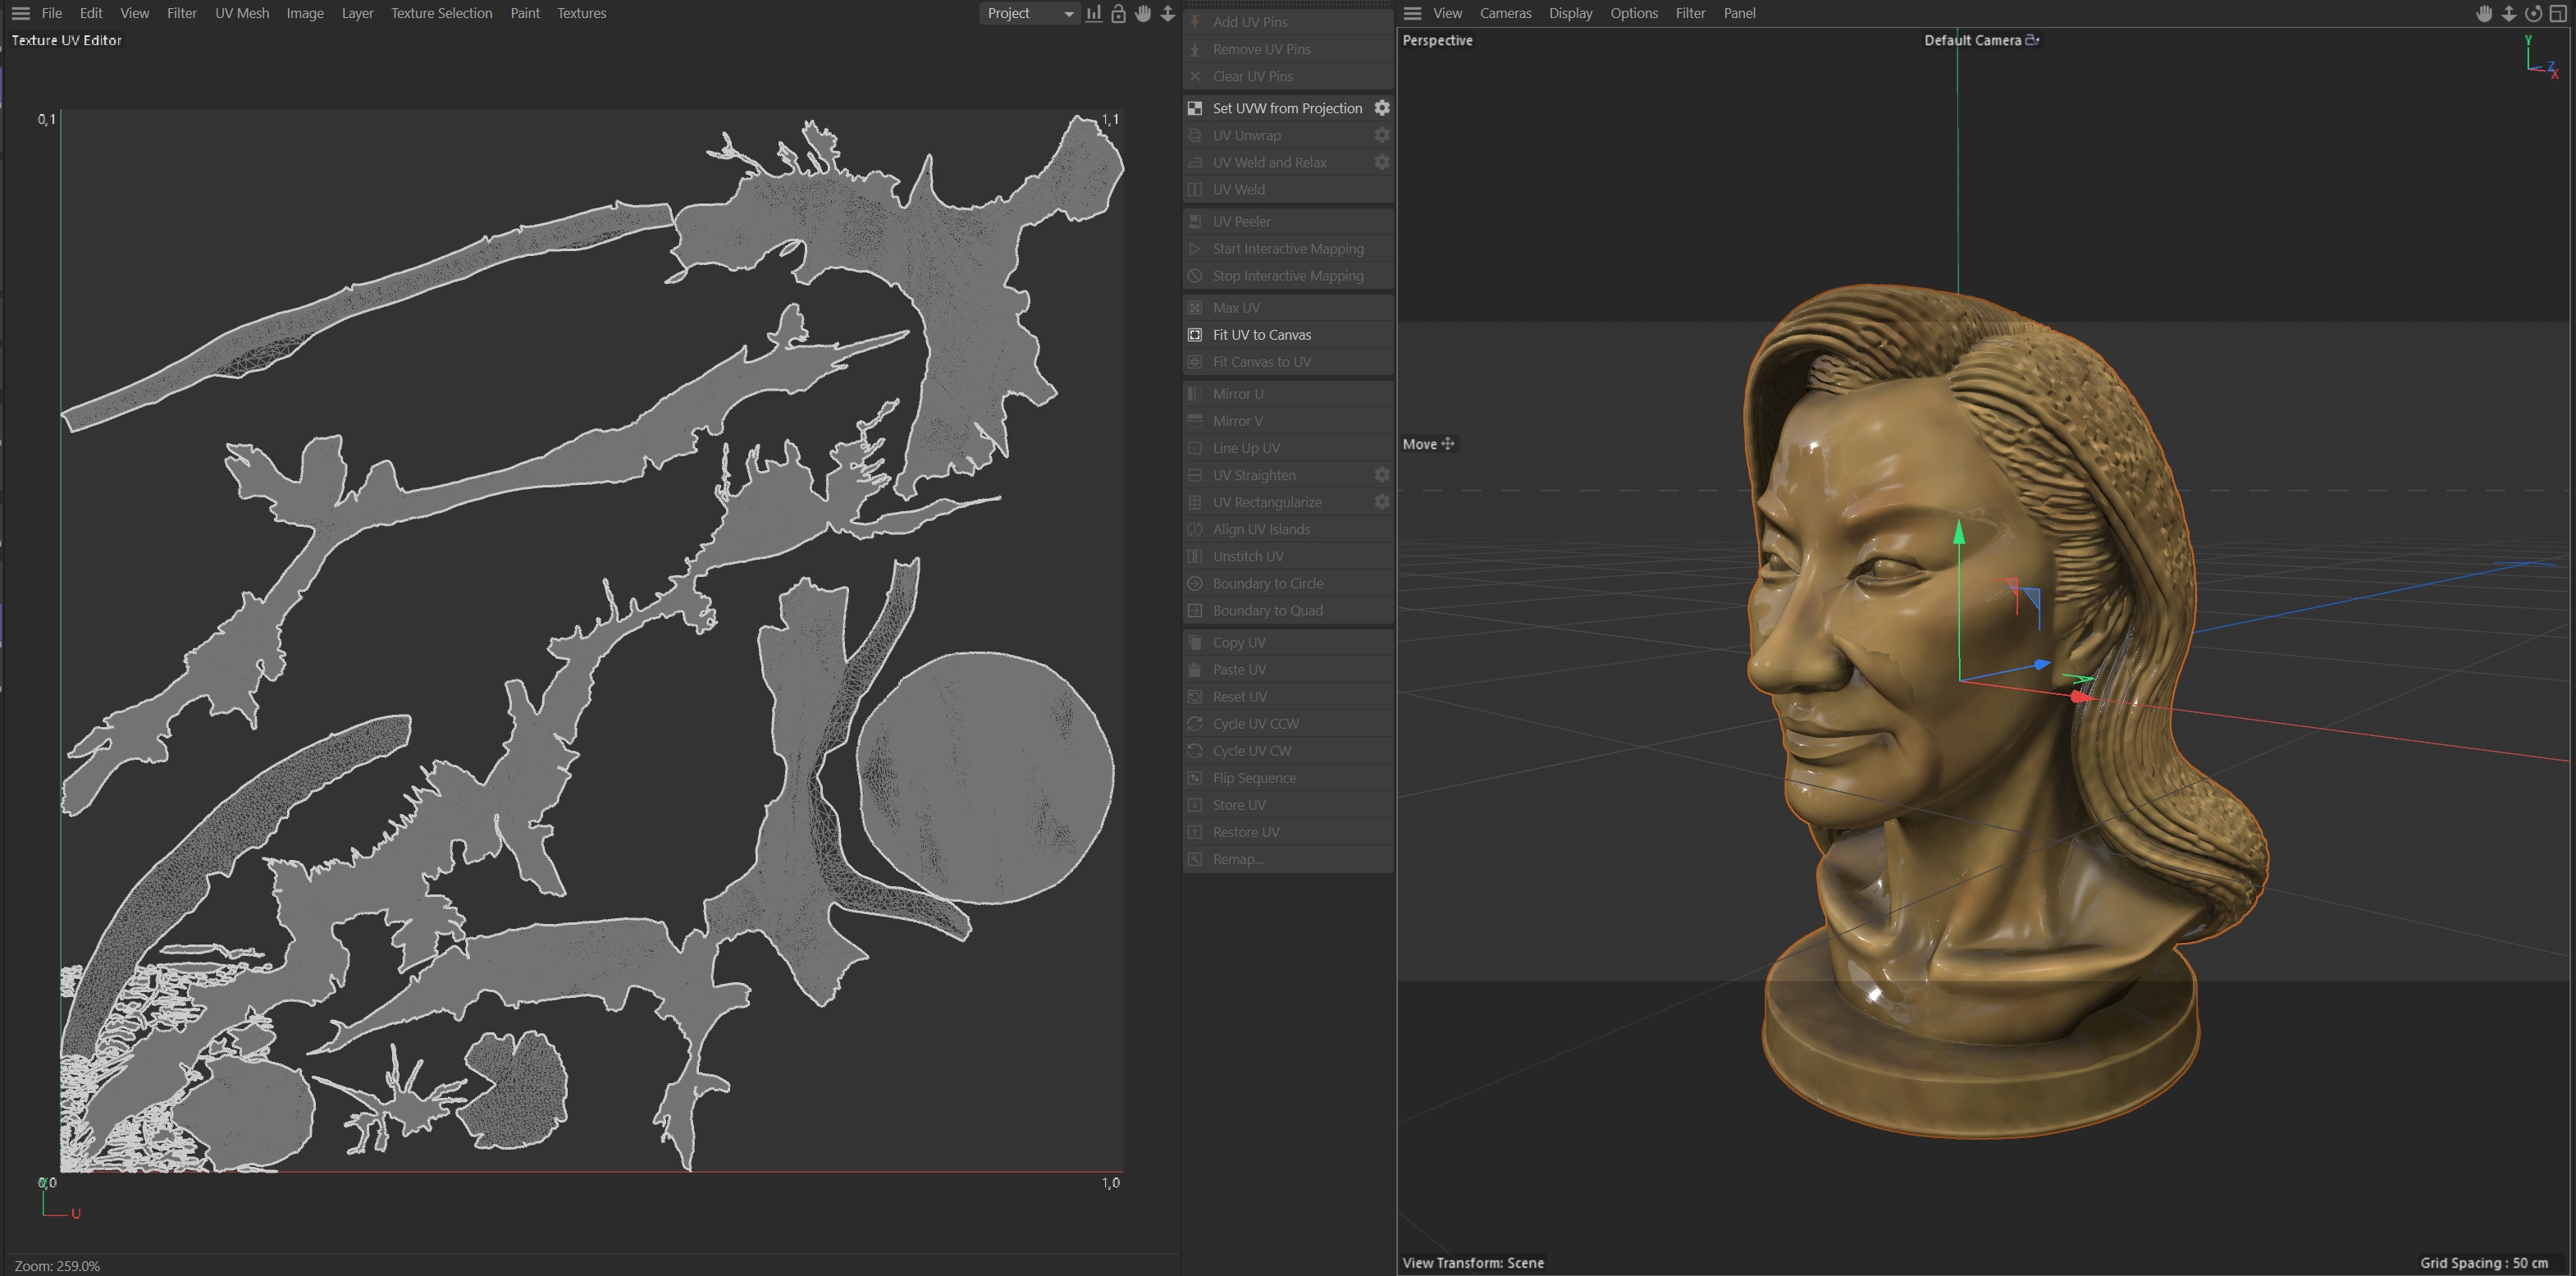
Task: Open the UV editor hamburger menu
Action: coord(20,13)
